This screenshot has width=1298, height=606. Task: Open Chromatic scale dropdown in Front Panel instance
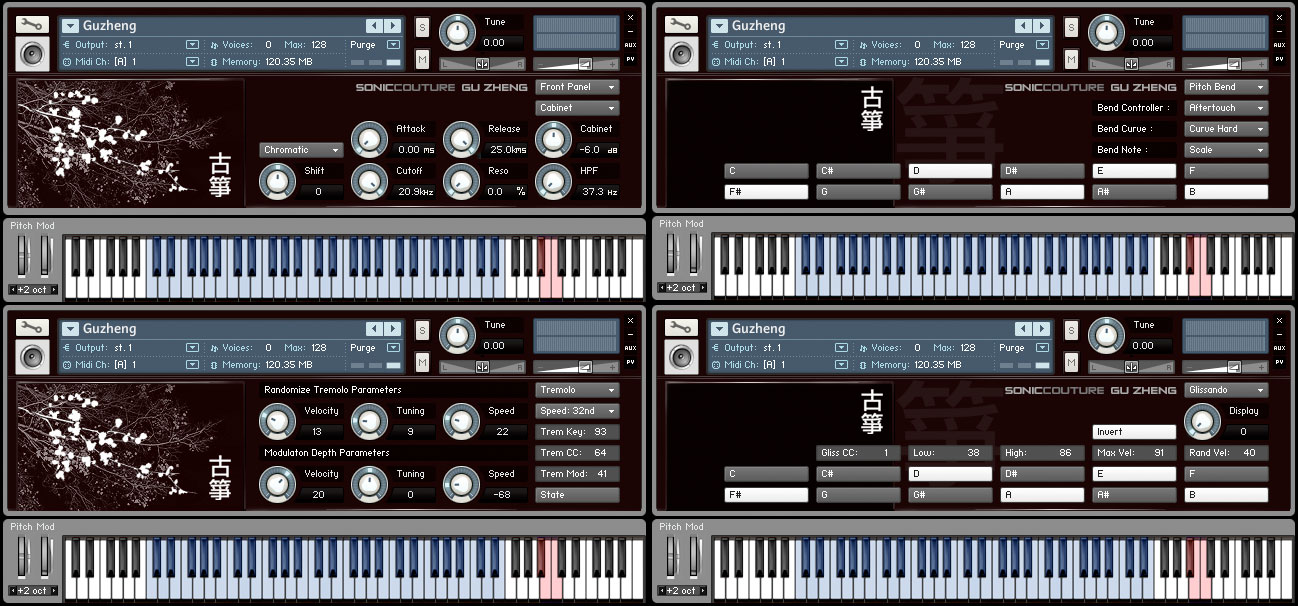[302, 150]
